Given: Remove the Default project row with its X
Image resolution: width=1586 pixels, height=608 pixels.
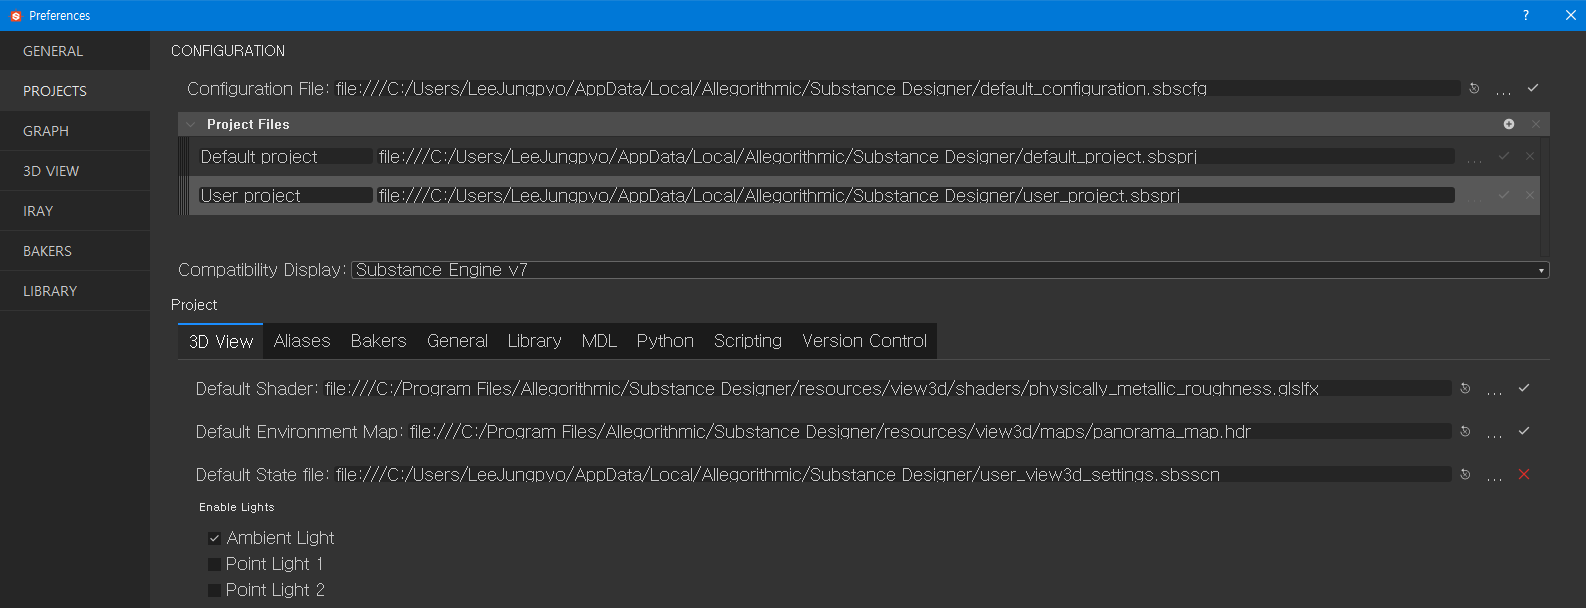Looking at the screenshot, I should tap(1530, 156).
